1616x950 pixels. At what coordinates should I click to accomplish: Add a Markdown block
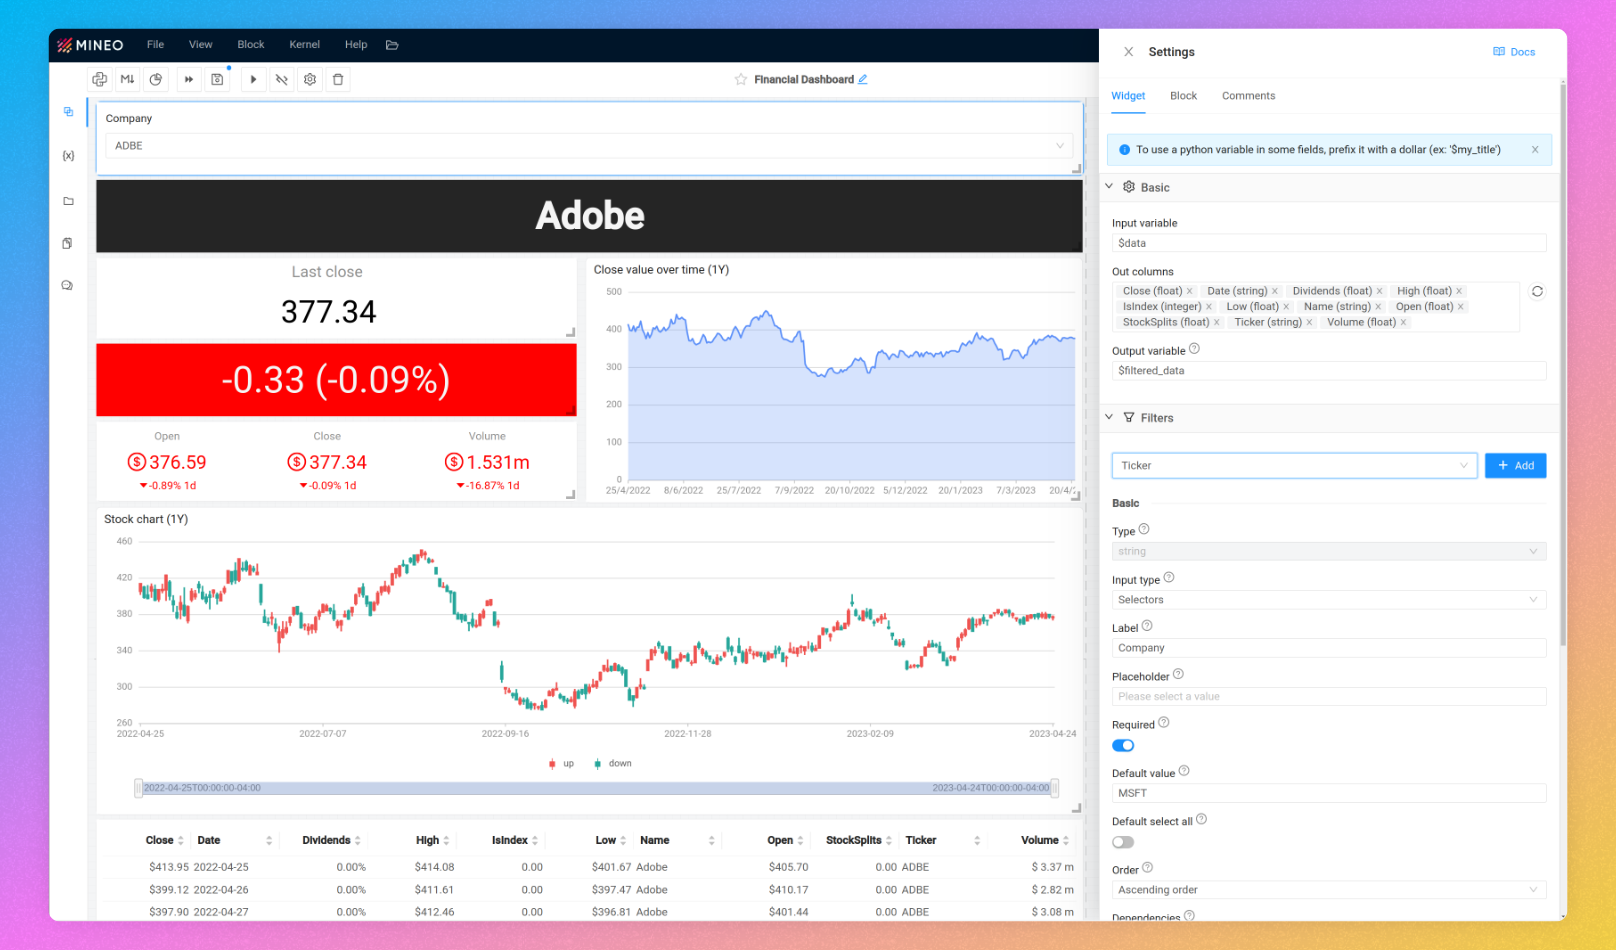click(x=127, y=79)
